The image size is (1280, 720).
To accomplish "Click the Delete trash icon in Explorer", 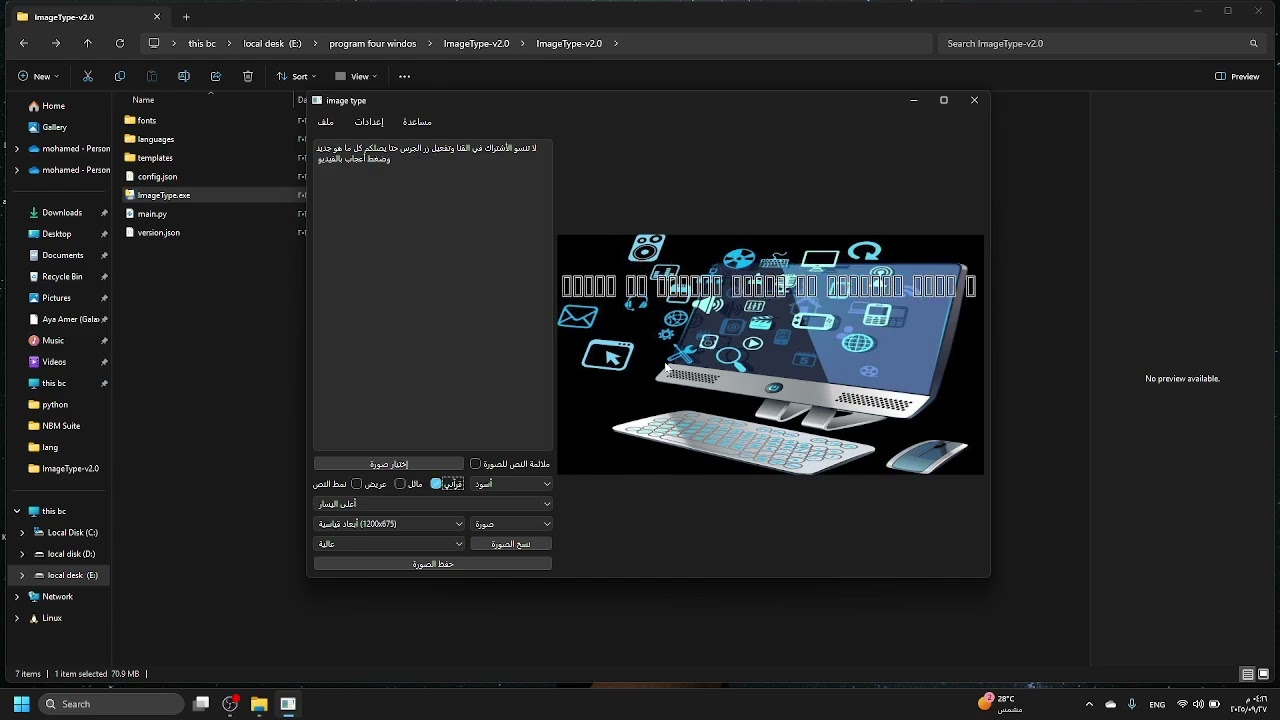I will 248,76.
